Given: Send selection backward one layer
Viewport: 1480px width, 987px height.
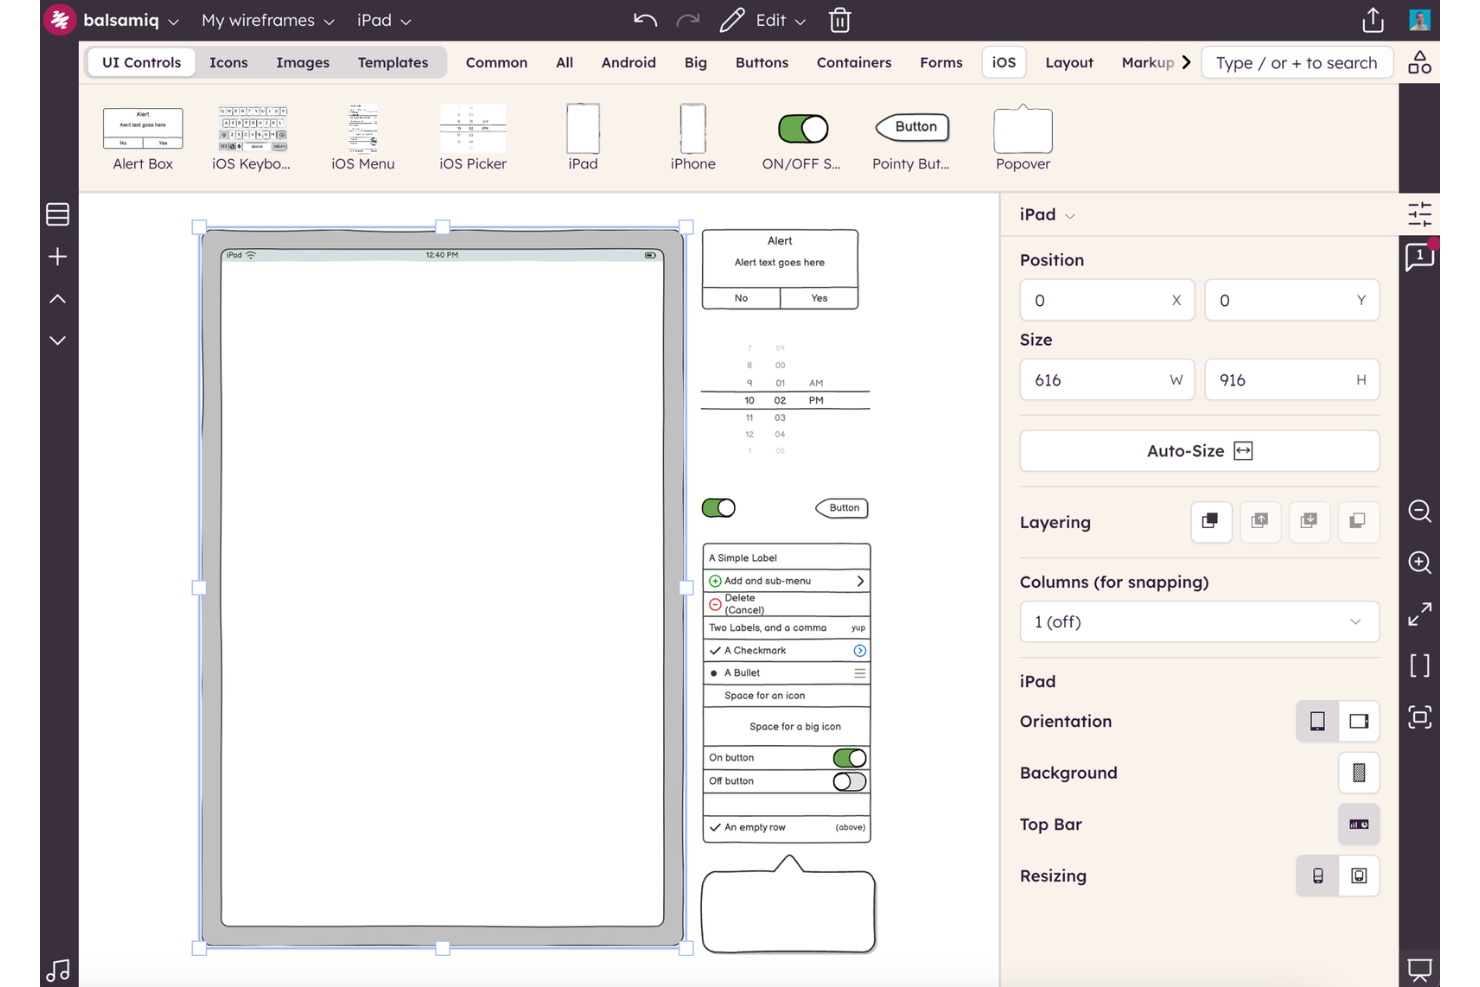Looking at the screenshot, I should (x=1308, y=521).
